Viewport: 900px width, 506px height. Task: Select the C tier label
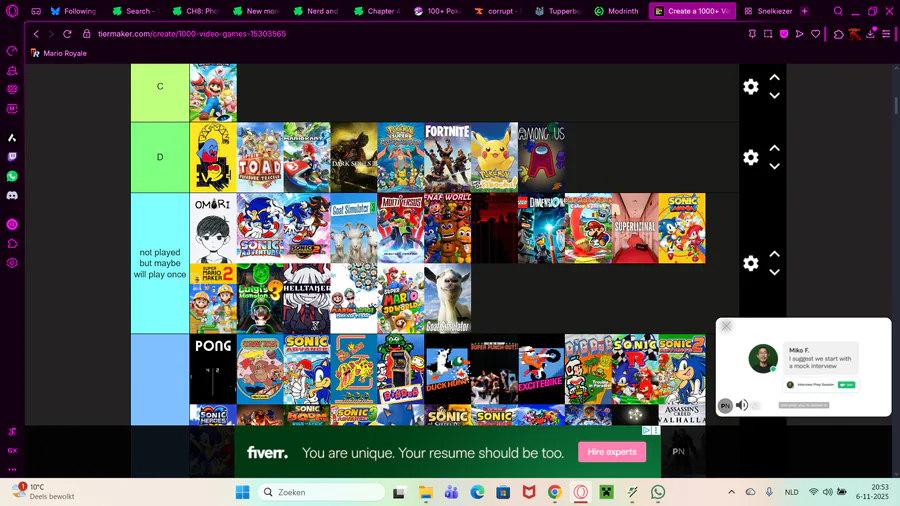pyautogui.click(x=160, y=87)
